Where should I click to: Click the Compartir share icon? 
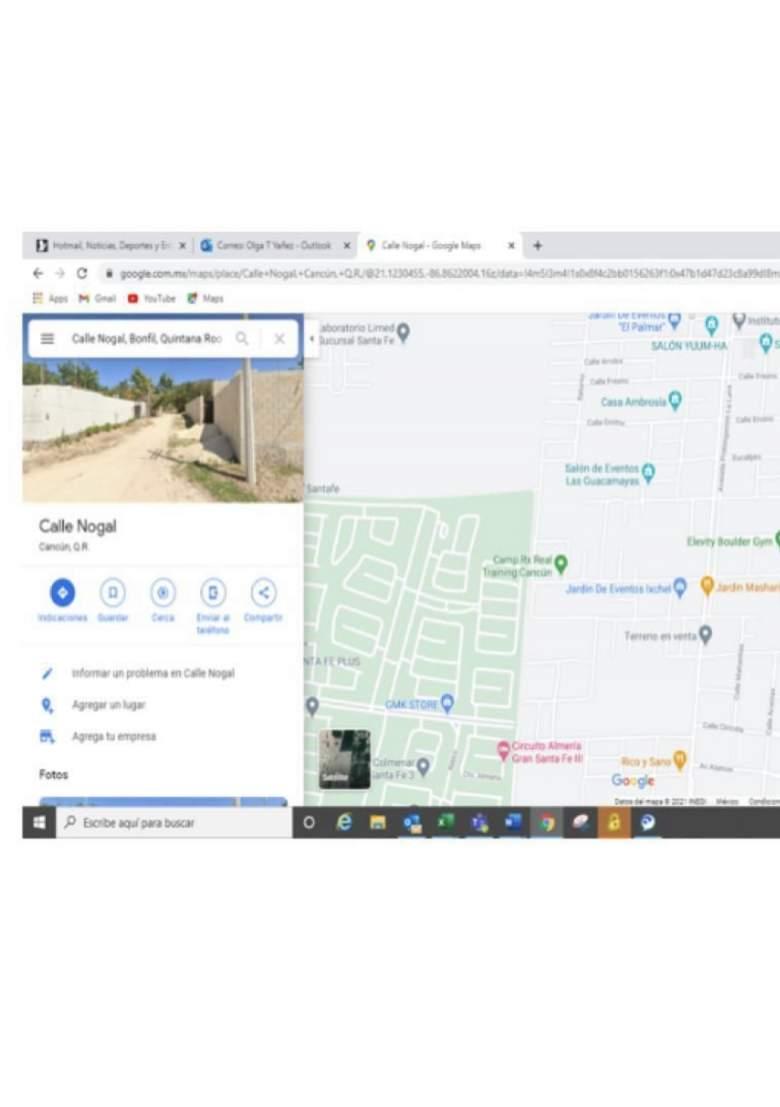click(263, 593)
